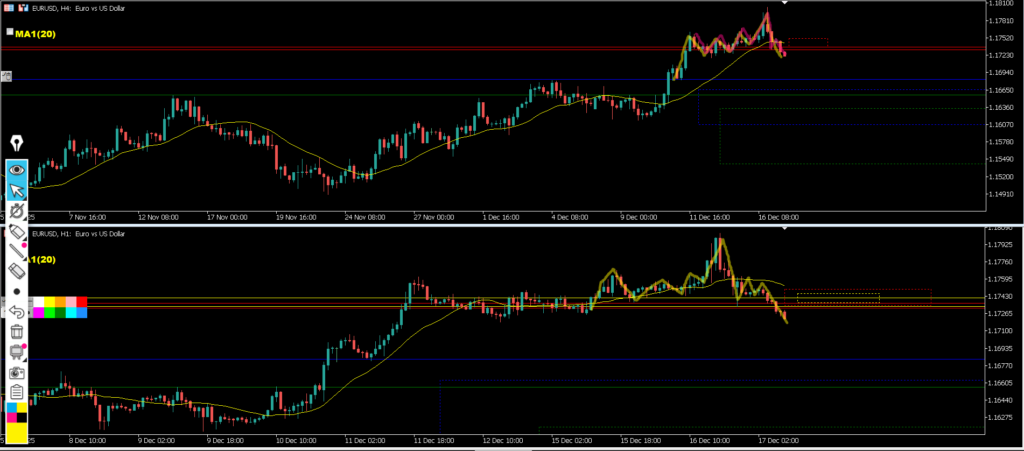Click the crossed-out circle tool

coord(16,211)
